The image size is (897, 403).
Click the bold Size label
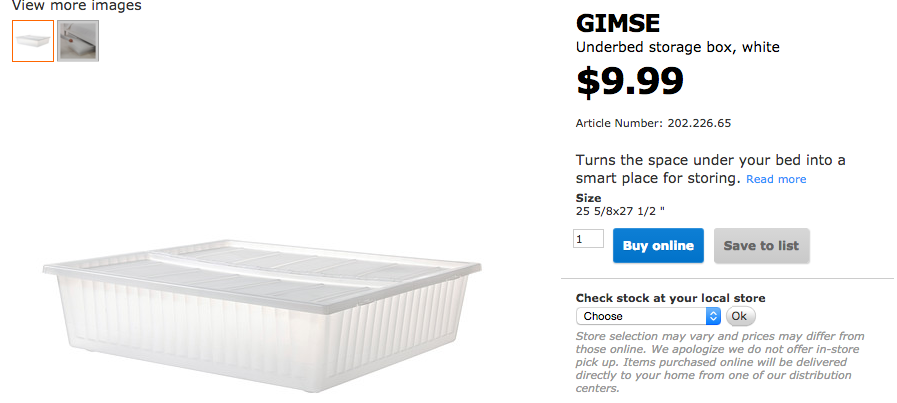click(x=589, y=198)
